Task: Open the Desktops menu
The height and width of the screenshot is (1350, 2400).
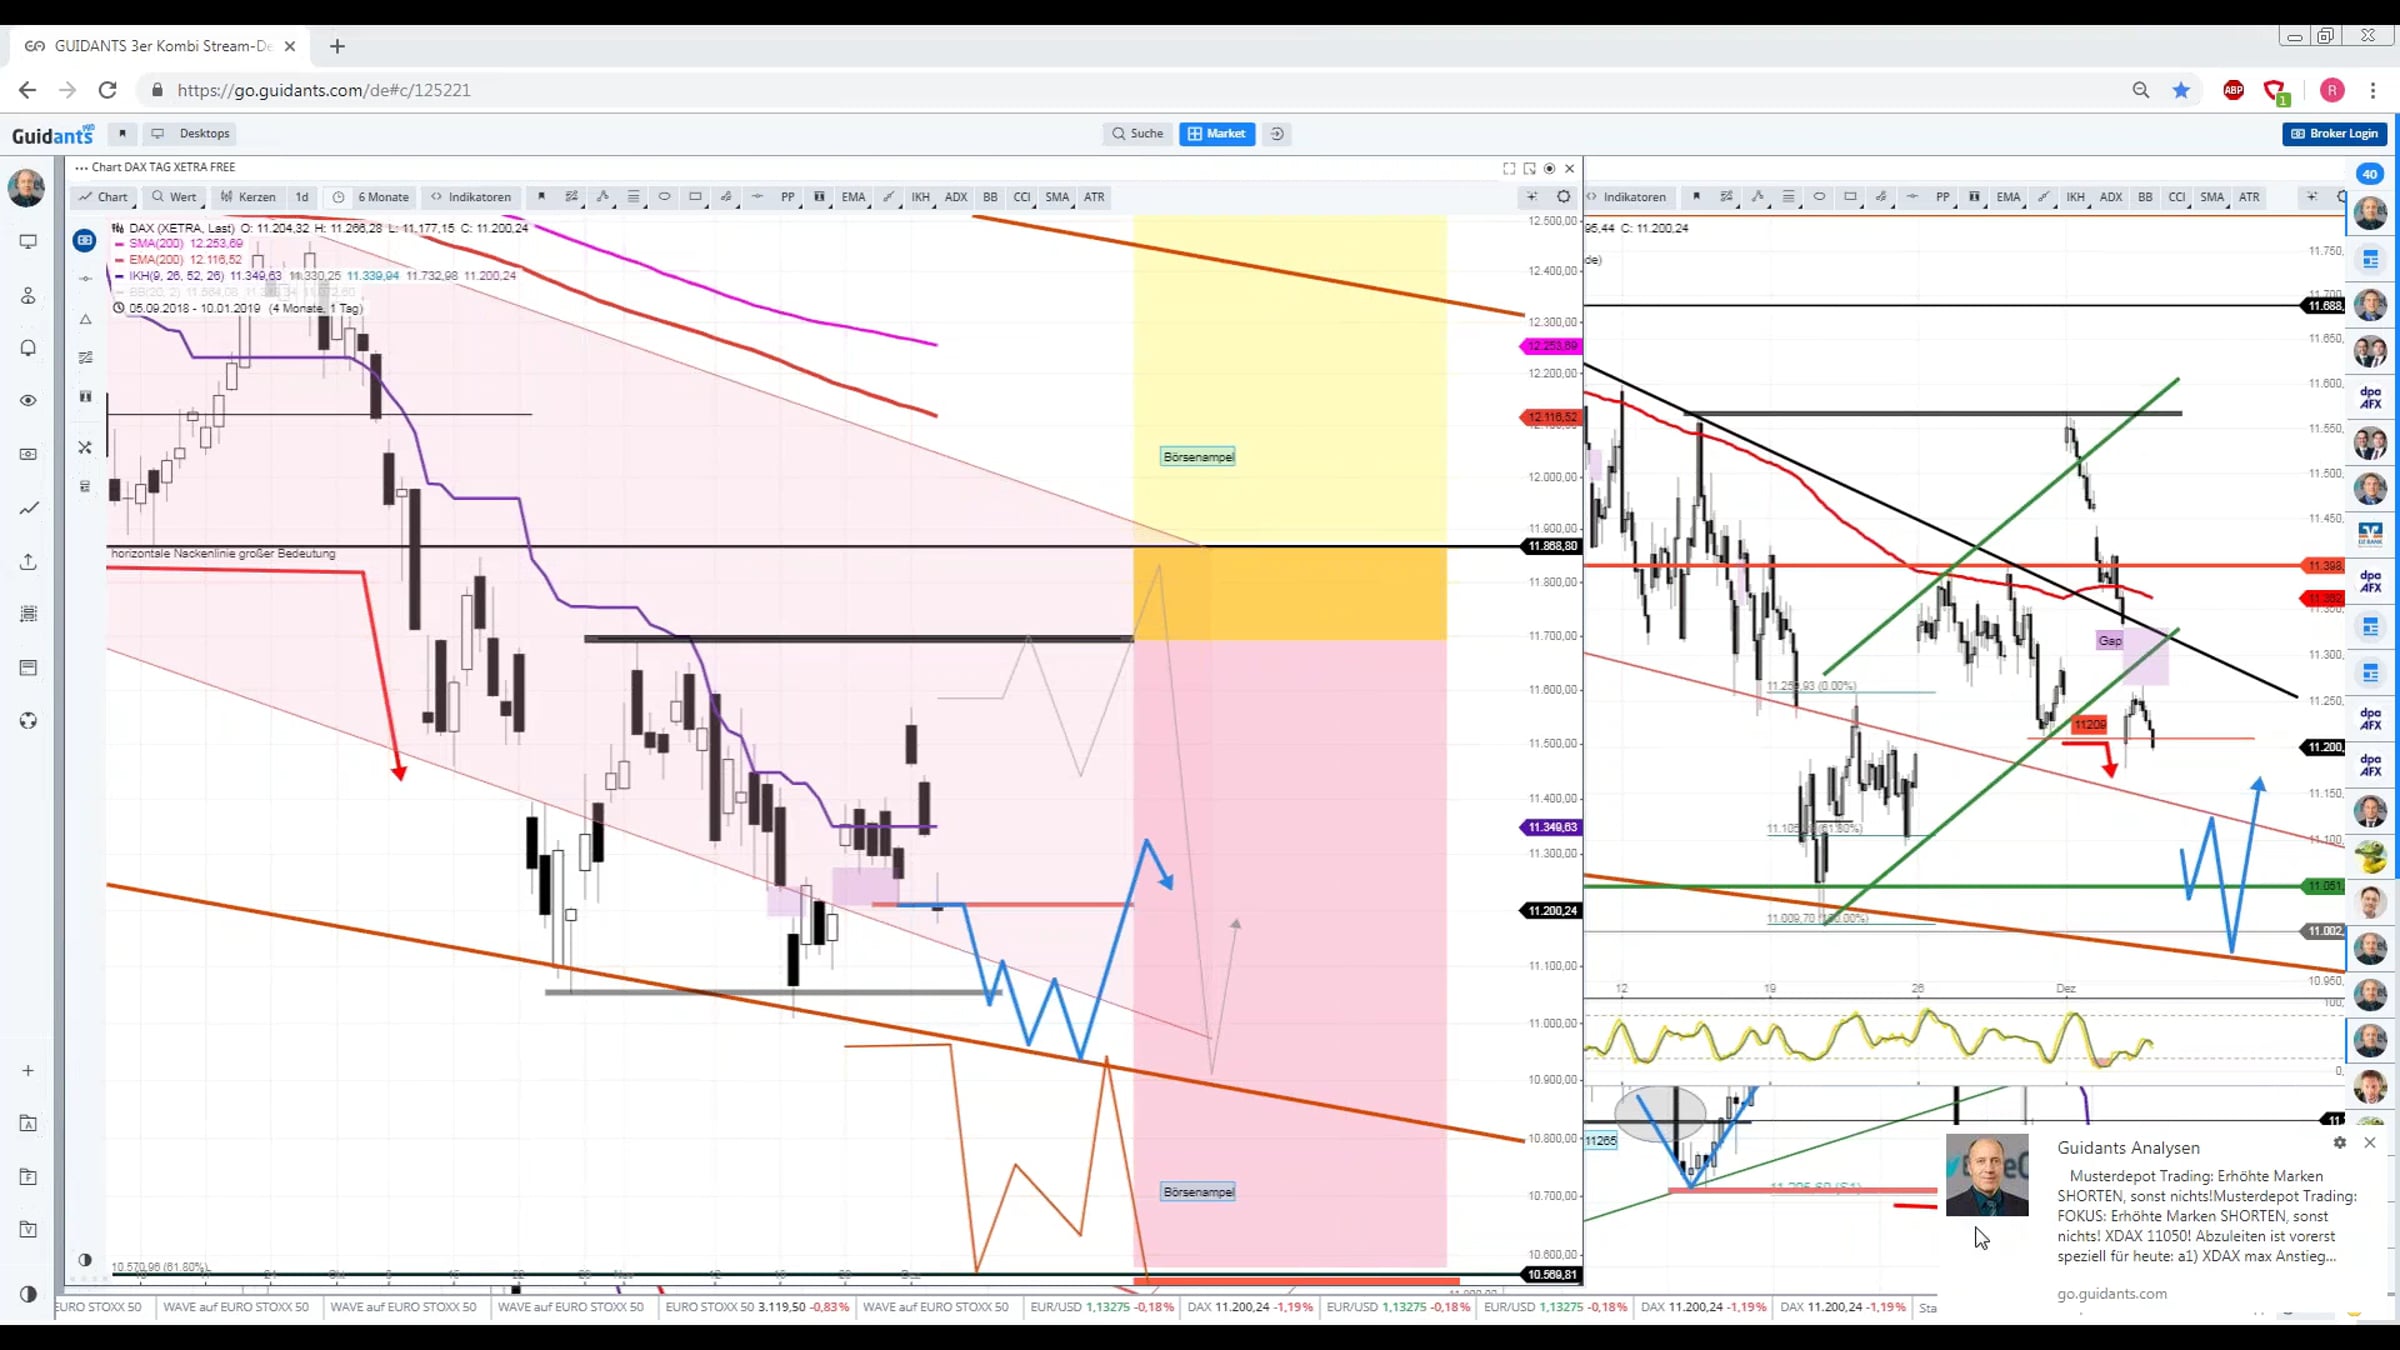Action: [191, 133]
